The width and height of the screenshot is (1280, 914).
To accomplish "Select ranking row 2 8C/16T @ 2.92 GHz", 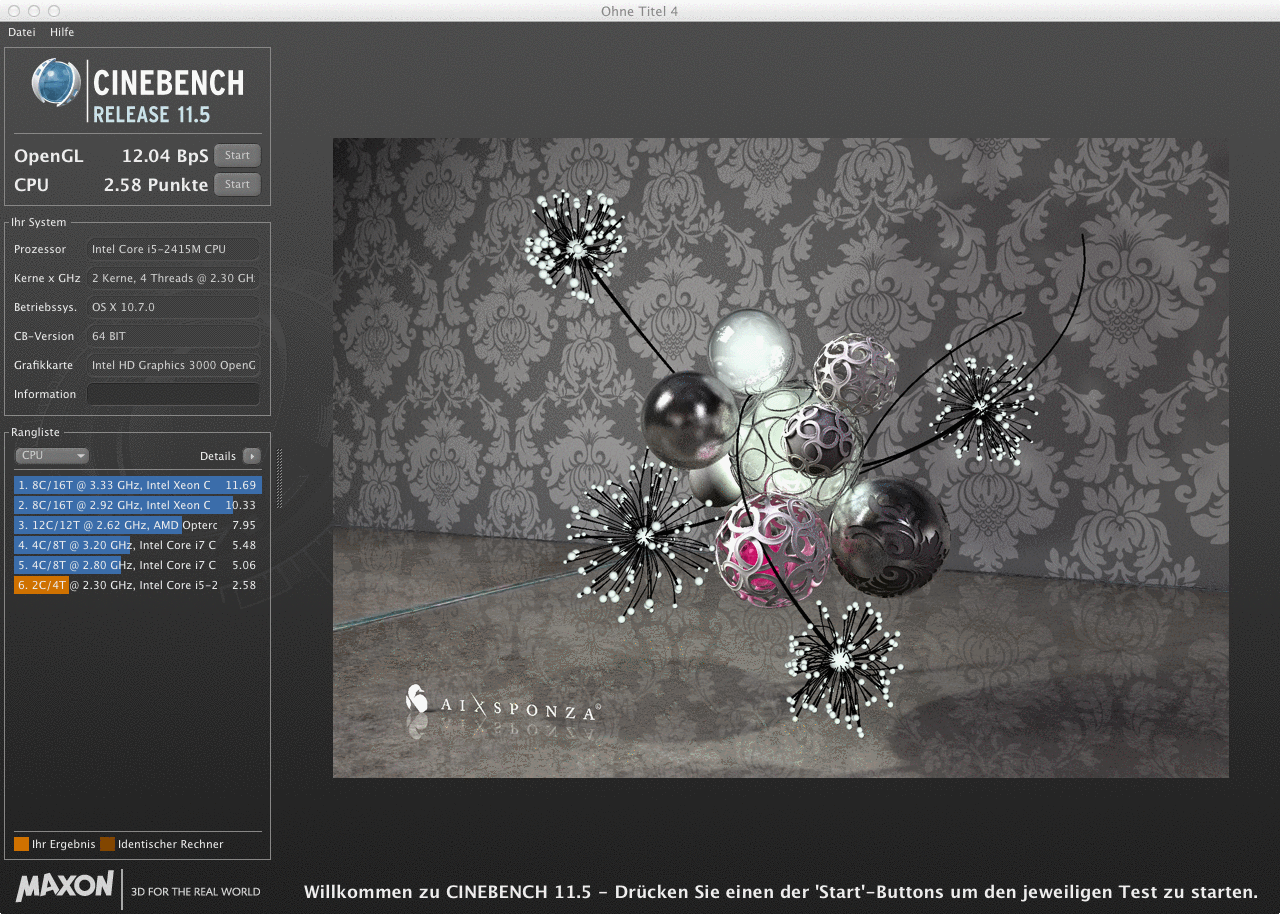I will [138, 505].
